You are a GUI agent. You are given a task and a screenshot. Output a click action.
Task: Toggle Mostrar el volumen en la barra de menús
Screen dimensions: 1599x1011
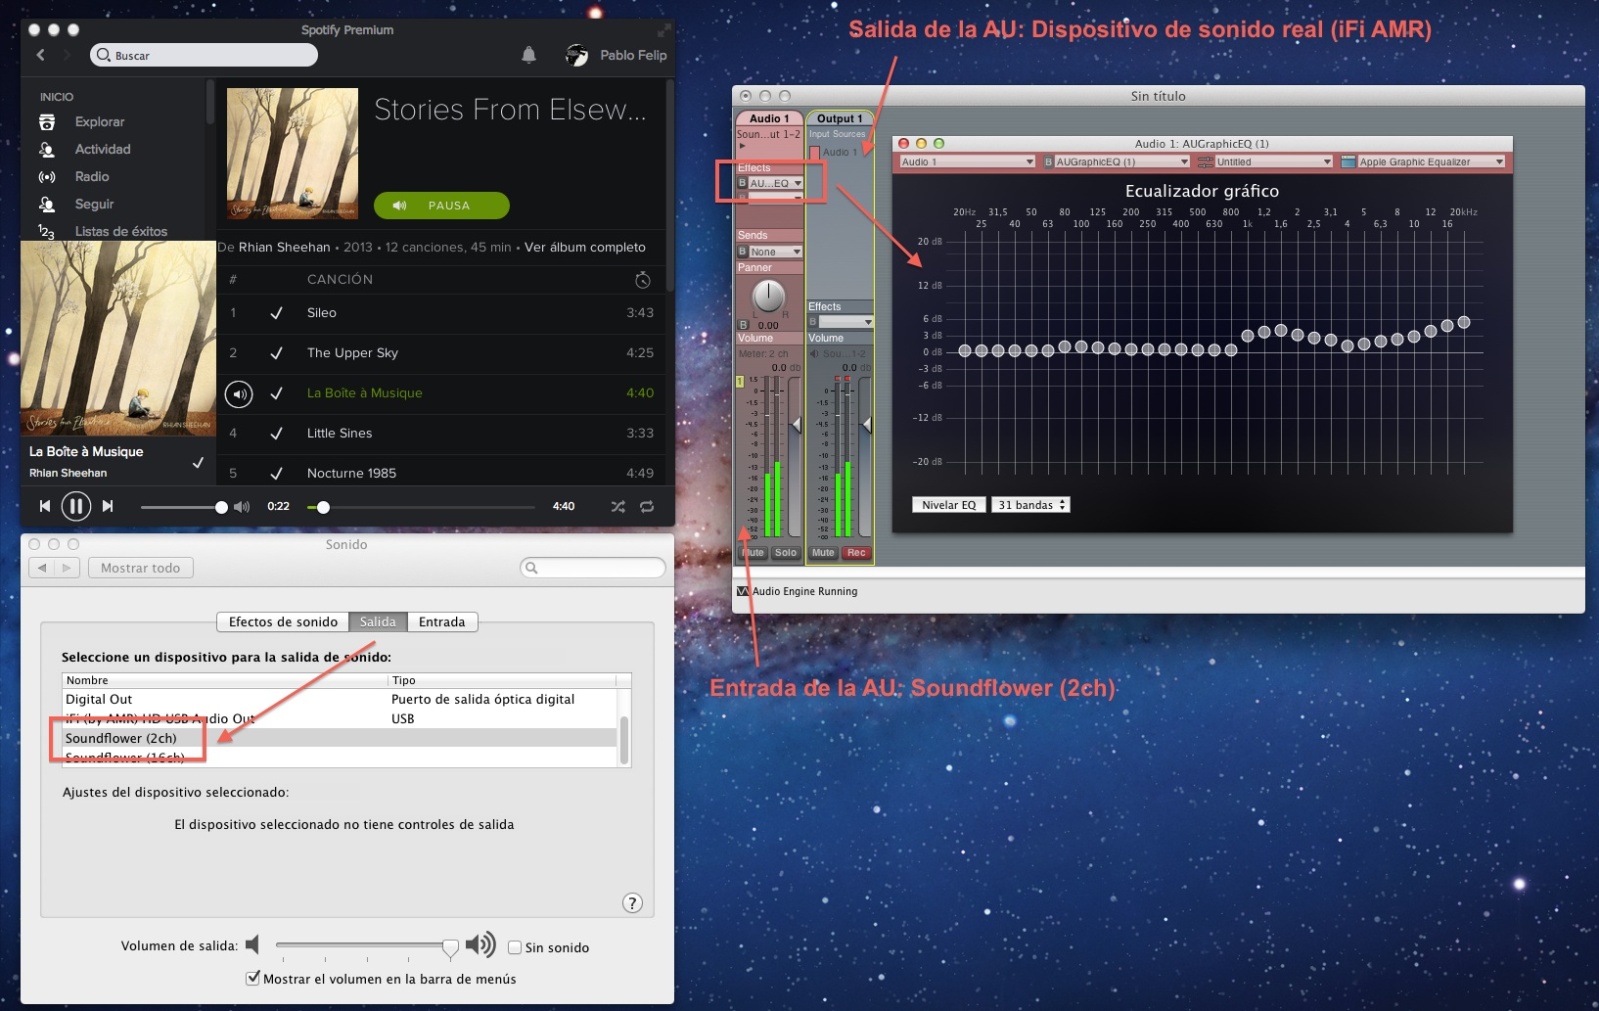pyautogui.click(x=253, y=978)
